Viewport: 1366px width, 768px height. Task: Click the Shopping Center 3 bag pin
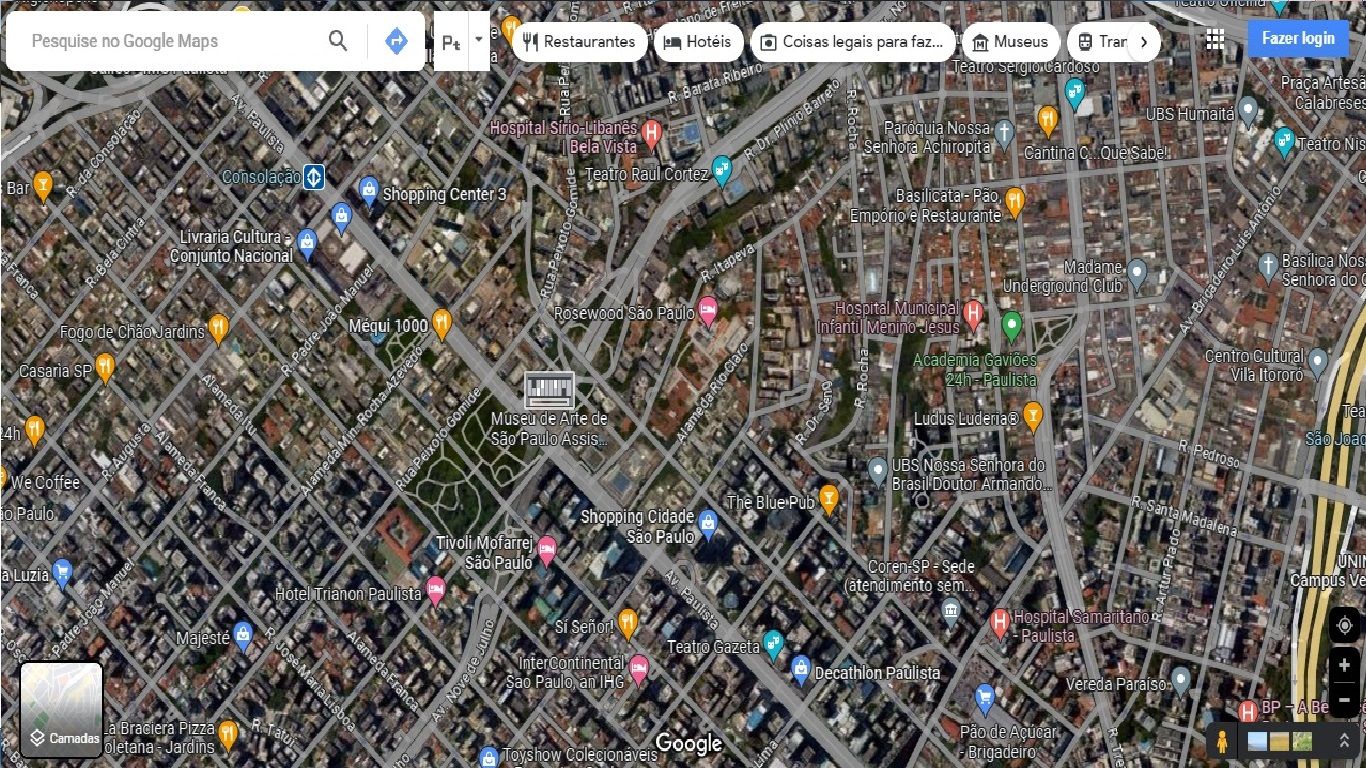[368, 190]
